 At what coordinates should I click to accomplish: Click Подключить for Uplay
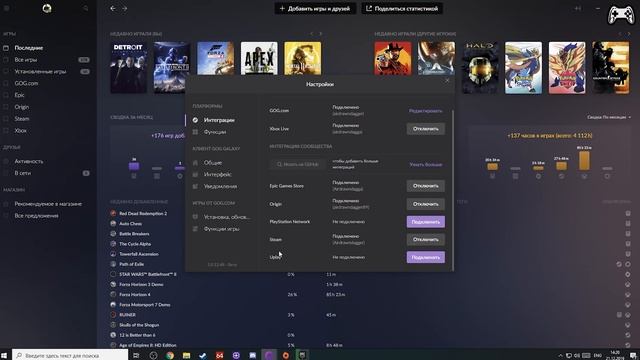[426, 257]
